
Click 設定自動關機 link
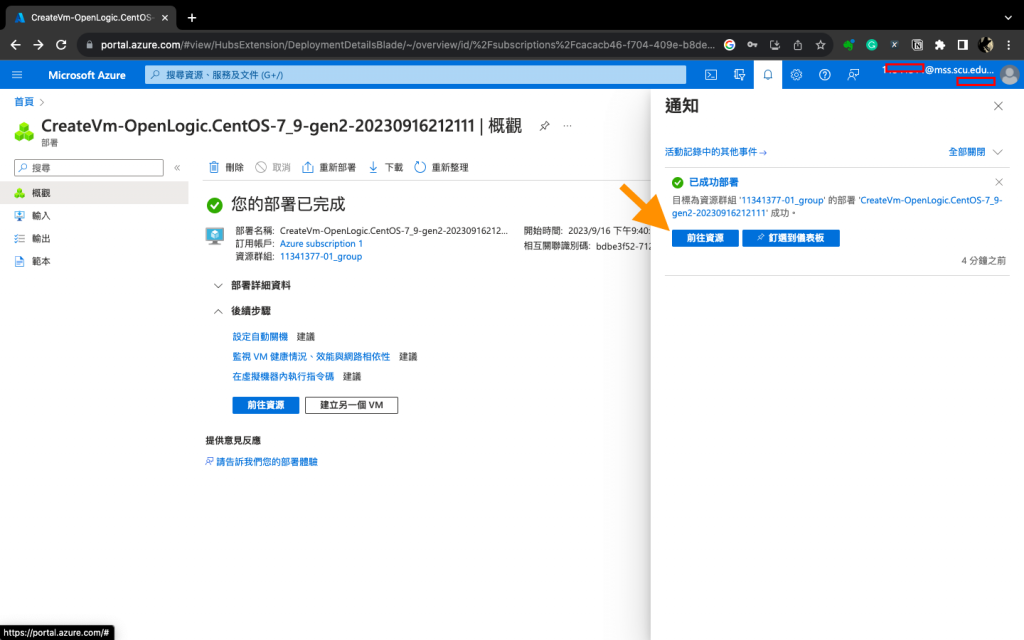point(260,337)
